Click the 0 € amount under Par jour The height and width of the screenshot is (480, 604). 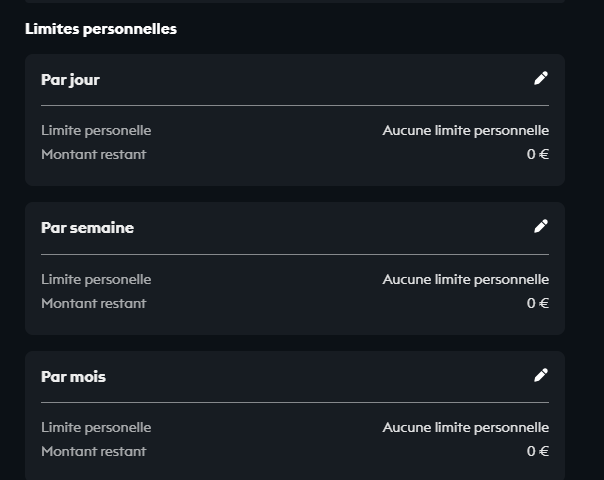coord(538,154)
